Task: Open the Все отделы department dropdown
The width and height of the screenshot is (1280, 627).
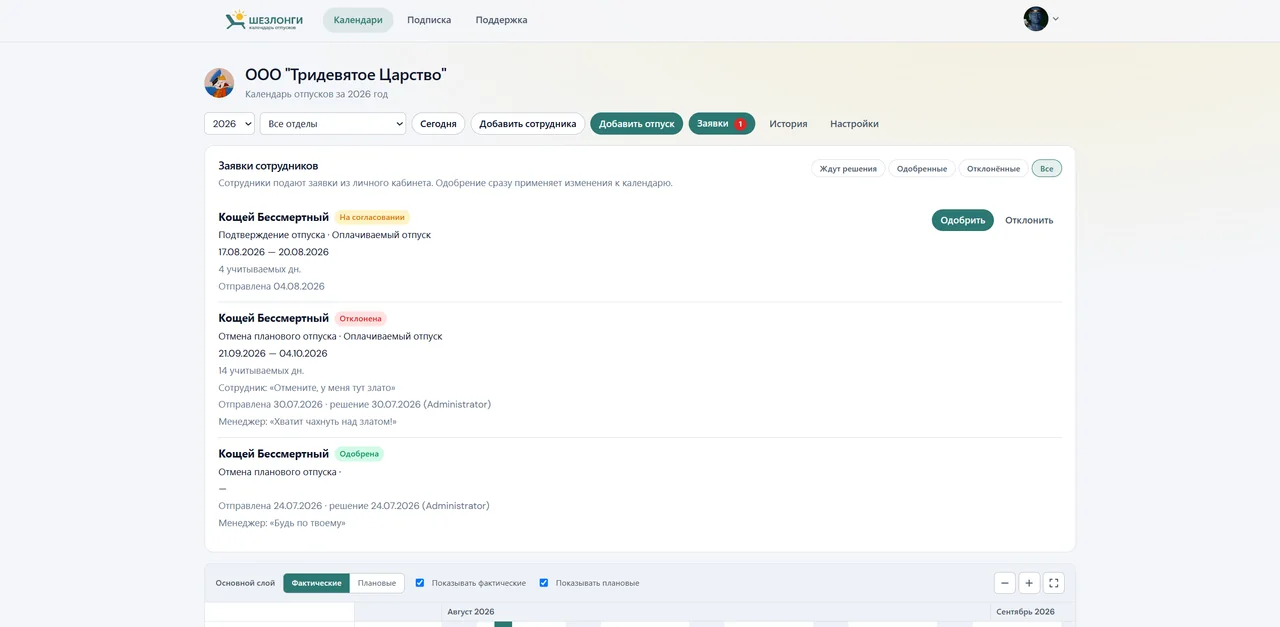Action: pos(333,124)
